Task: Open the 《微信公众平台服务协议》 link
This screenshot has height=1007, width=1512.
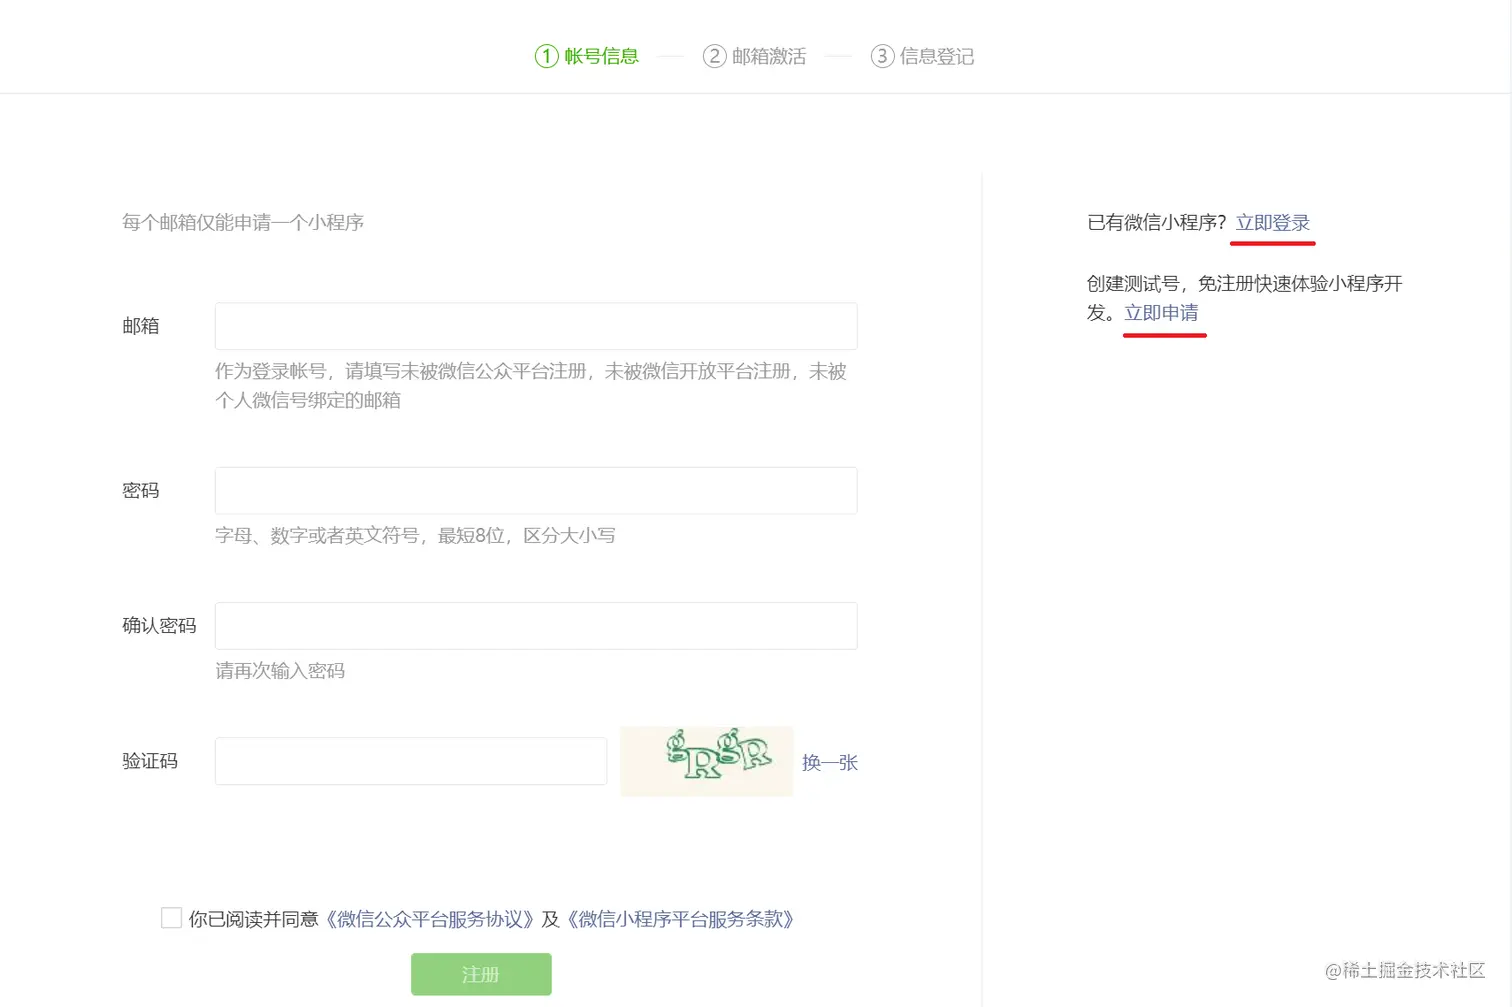Action: pyautogui.click(x=430, y=919)
